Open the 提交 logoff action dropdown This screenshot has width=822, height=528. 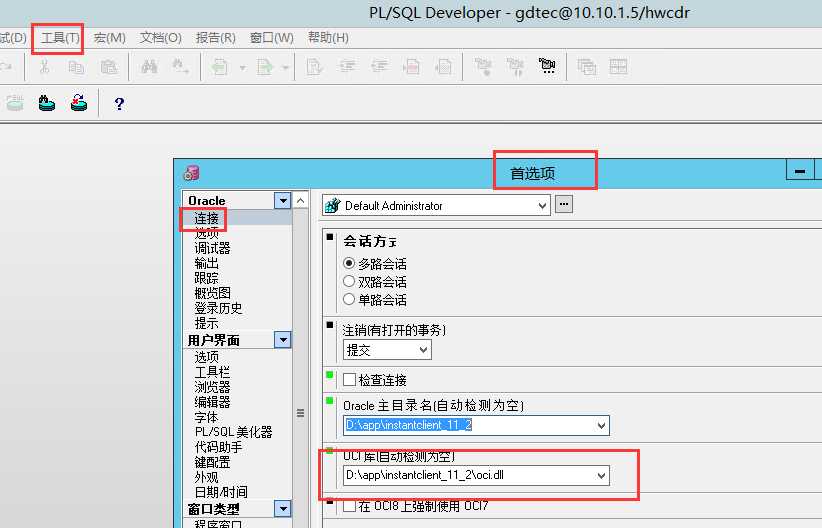424,350
